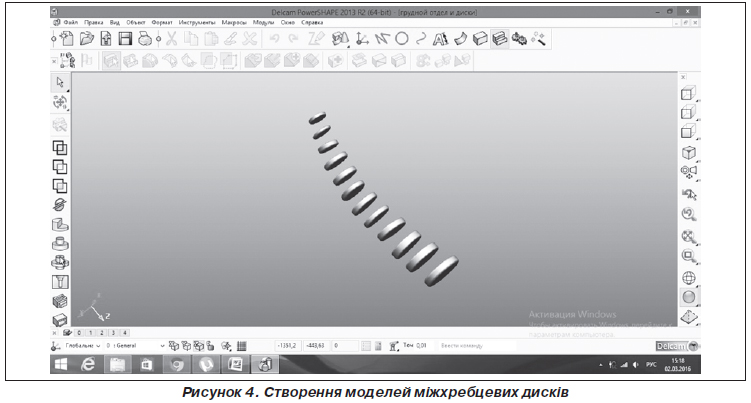
Task: Click the volume speaker tray icon
Action: point(636,365)
